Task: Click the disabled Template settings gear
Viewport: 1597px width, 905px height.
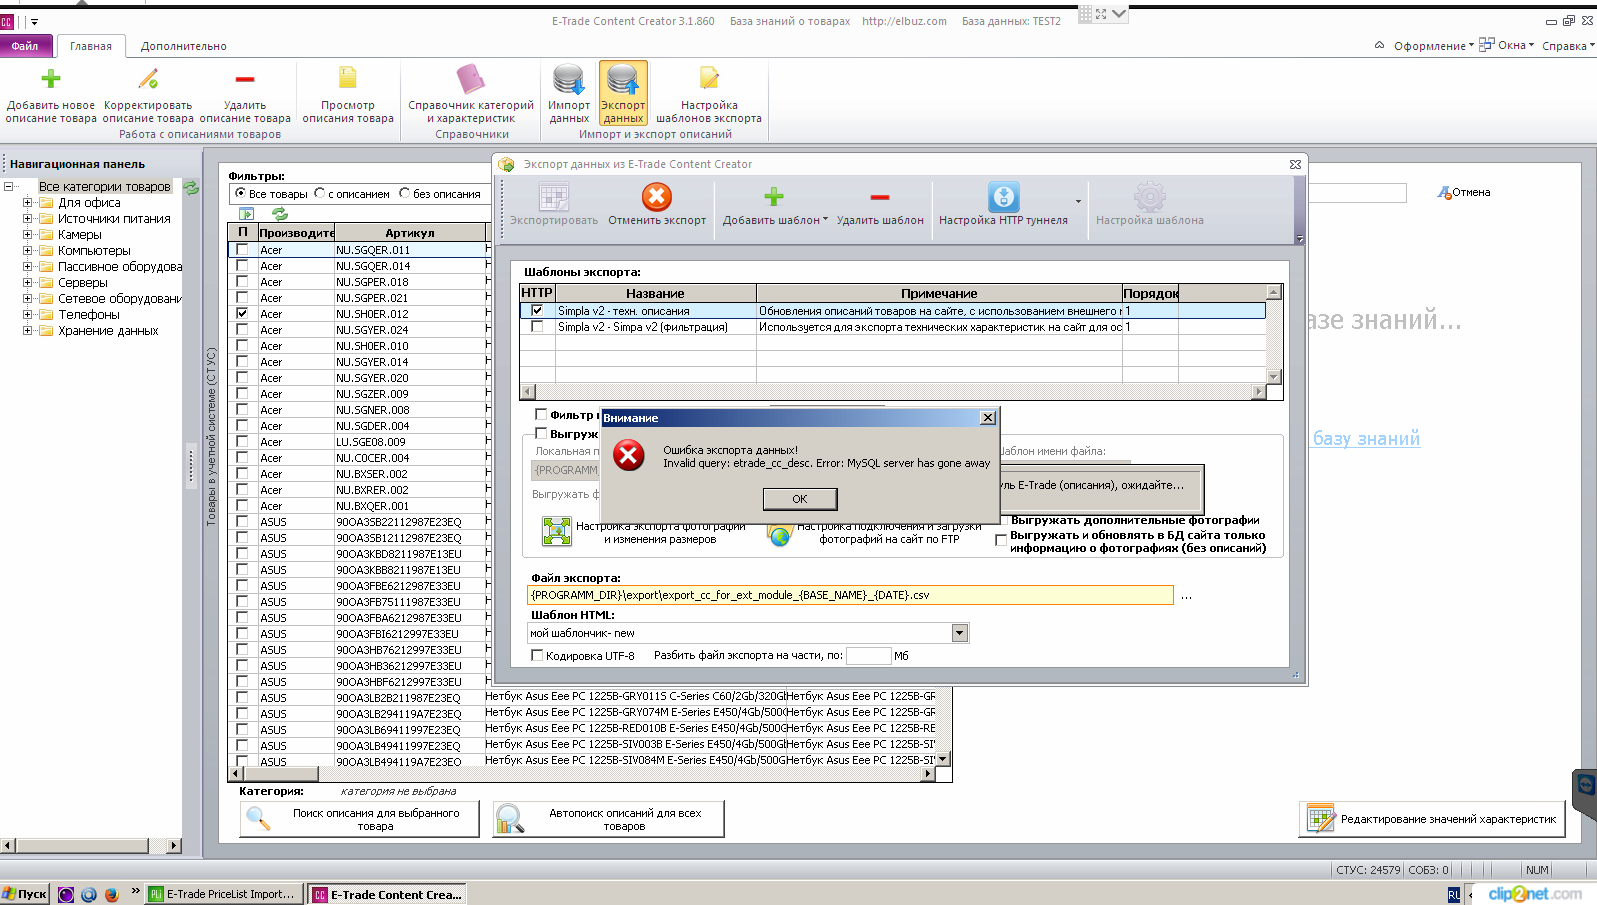Action: [1150, 197]
